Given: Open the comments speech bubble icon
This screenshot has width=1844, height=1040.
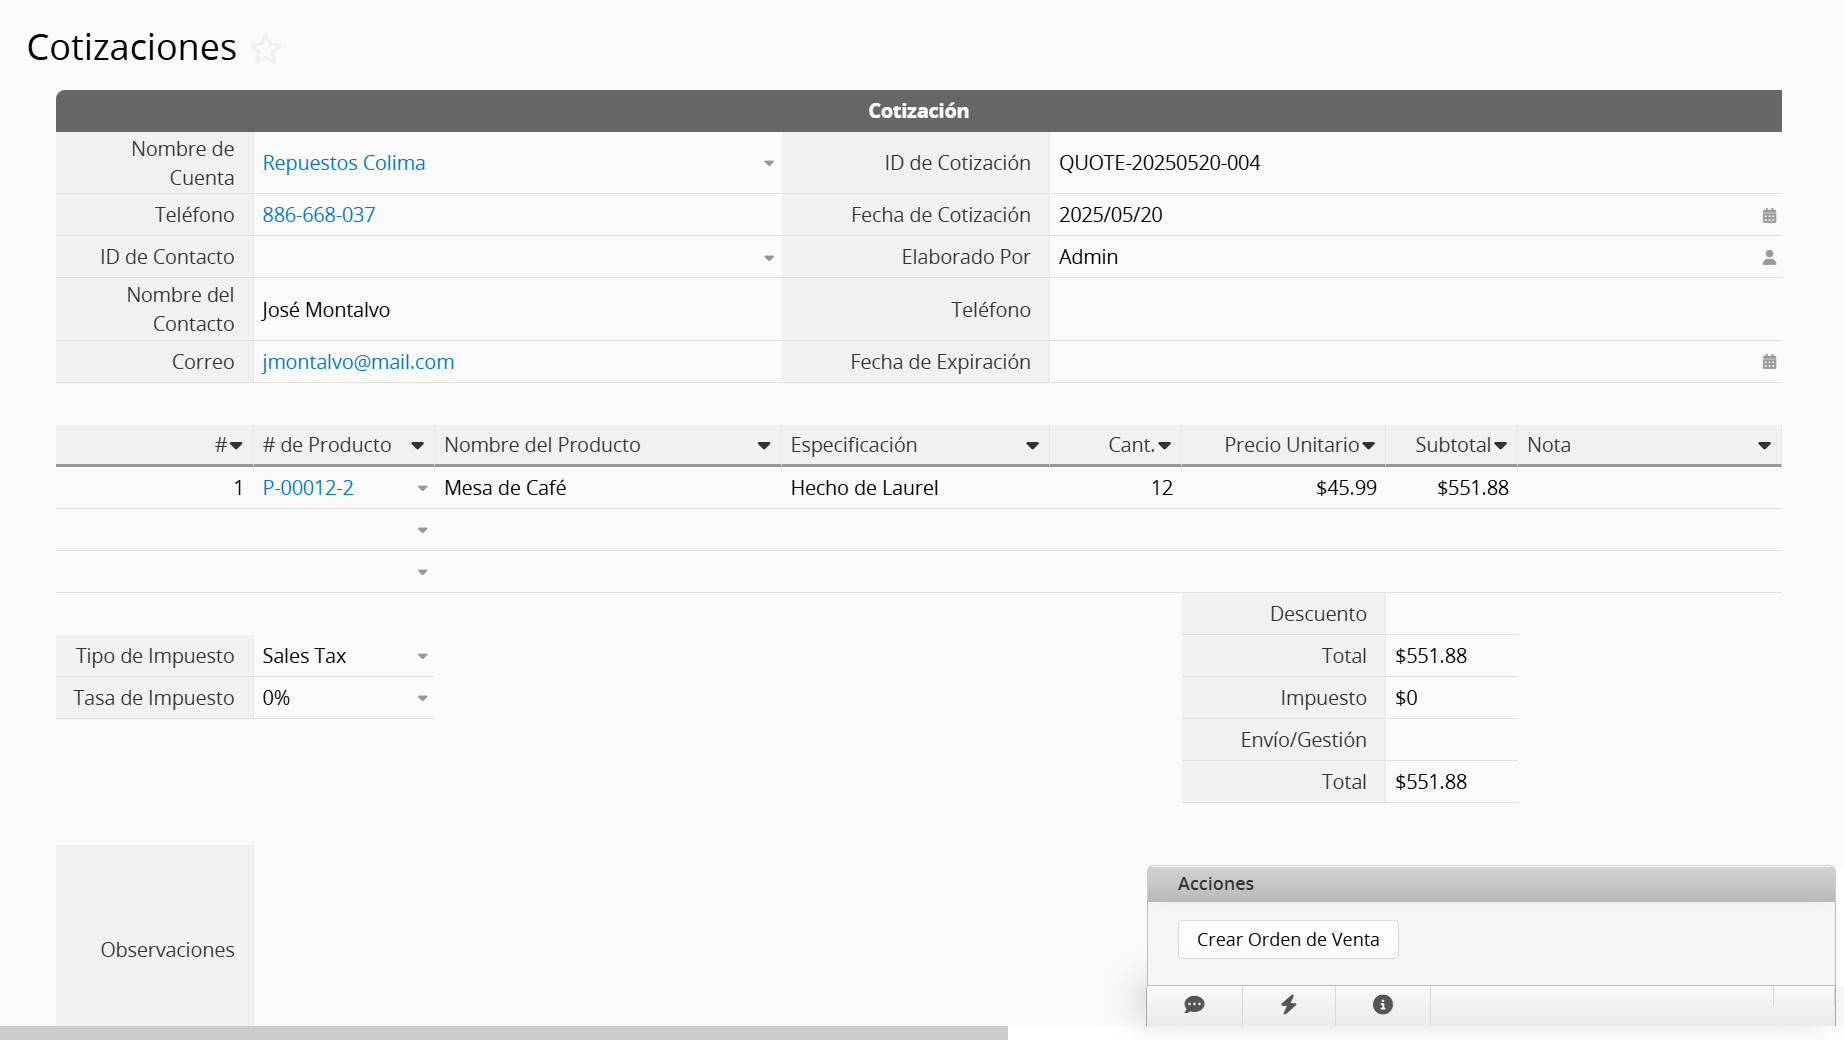Looking at the screenshot, I should point(1194,1005).
